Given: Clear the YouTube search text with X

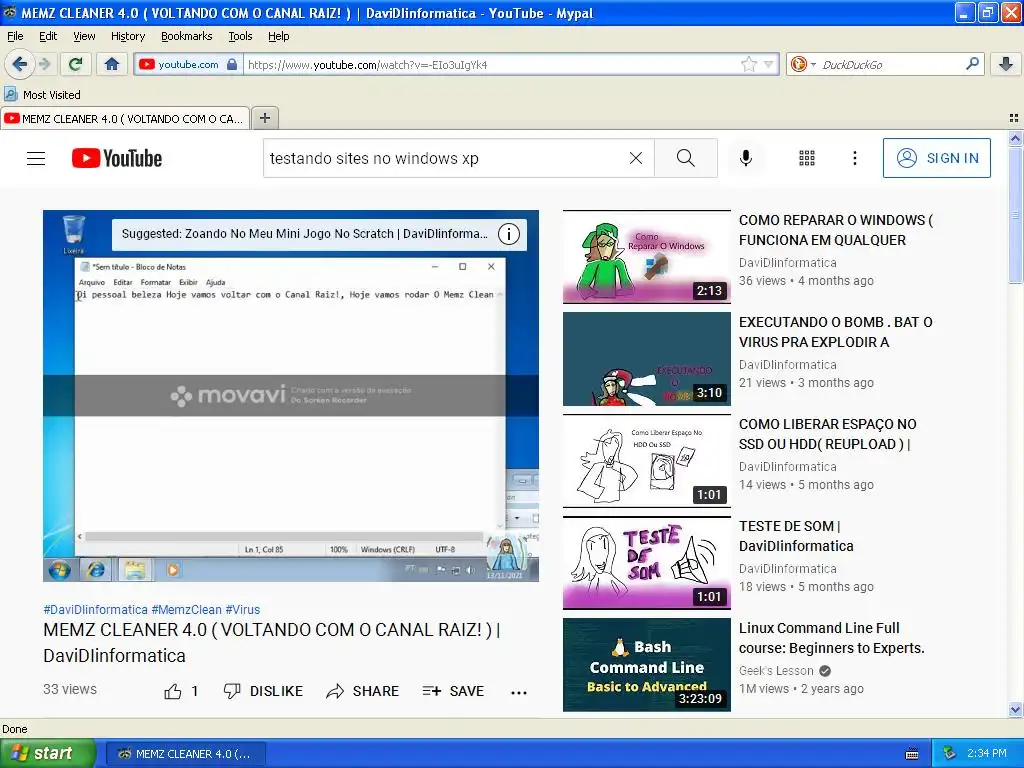Looking at the screenshot, I should pos(635,158).
